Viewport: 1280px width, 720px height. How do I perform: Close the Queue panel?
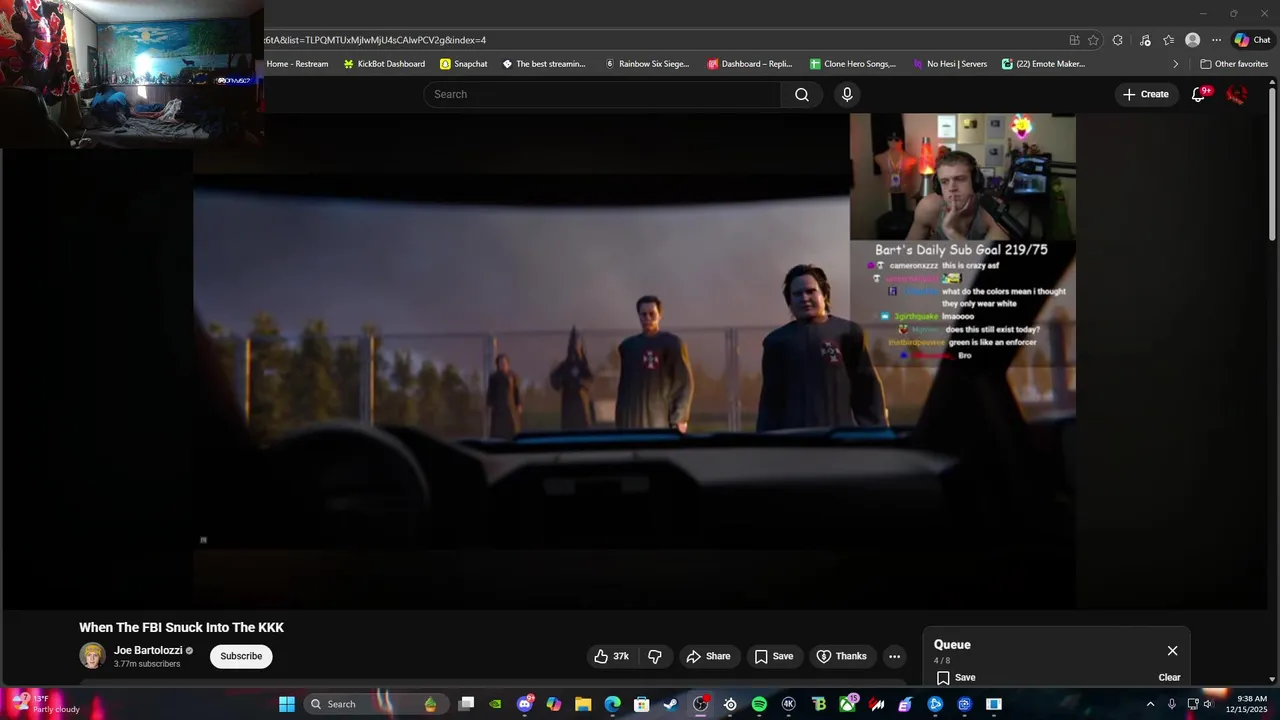click(x=1172, y=651)
